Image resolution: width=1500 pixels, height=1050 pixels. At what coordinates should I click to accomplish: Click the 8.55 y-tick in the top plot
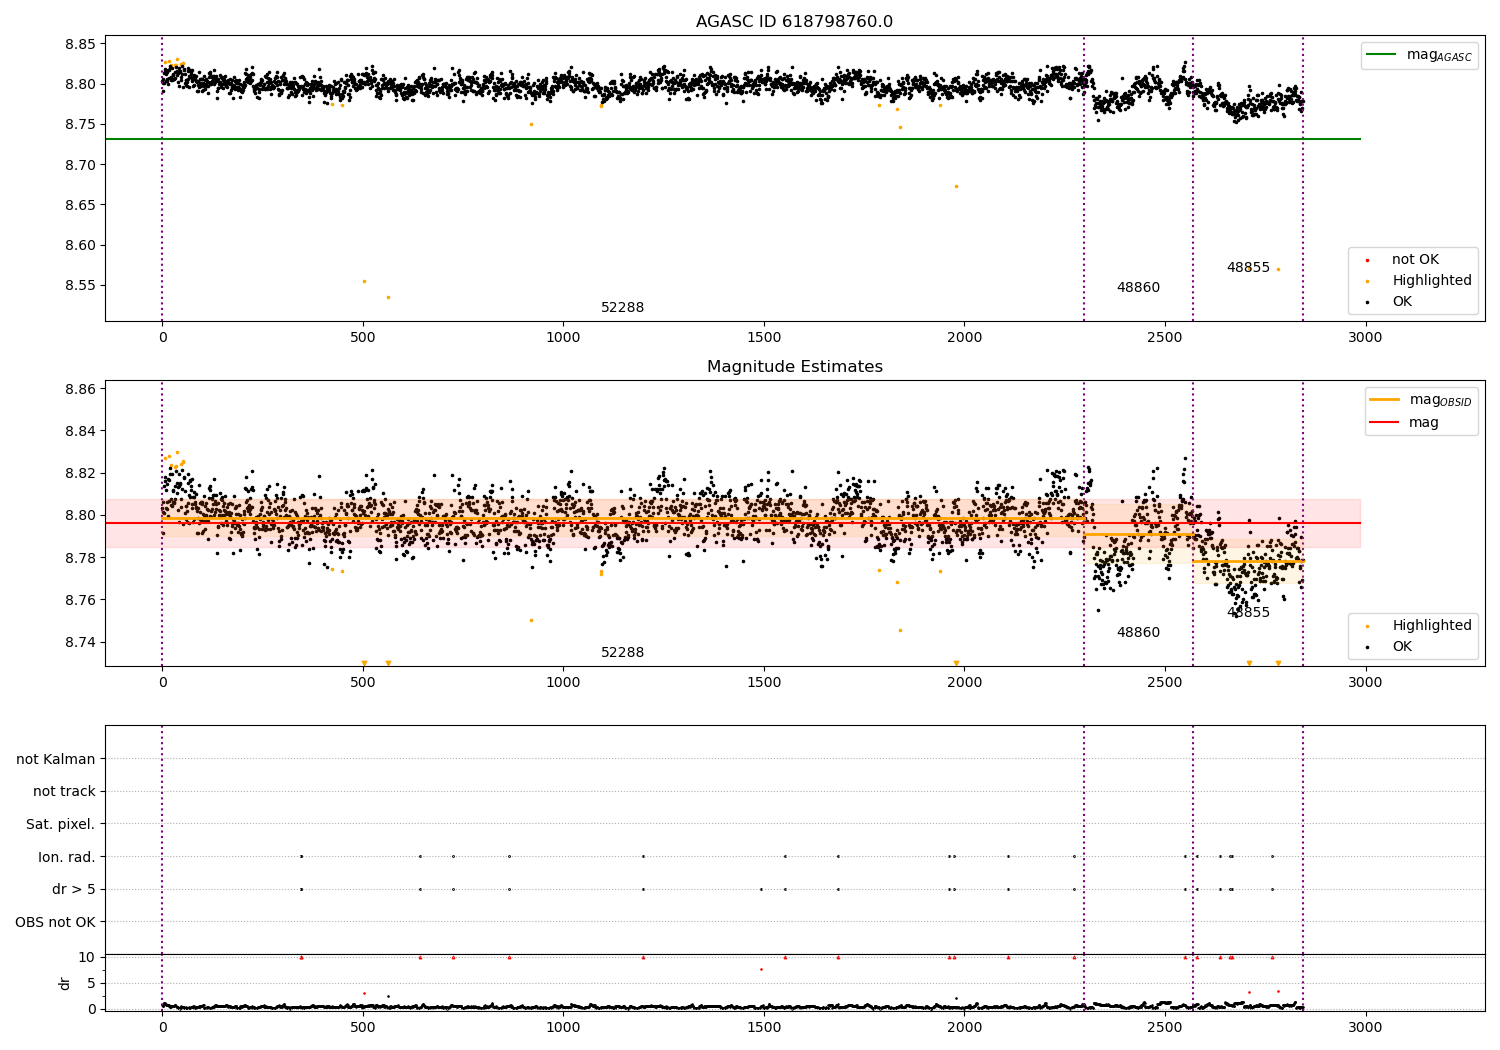pyautogui.click(x=81, y=285)
